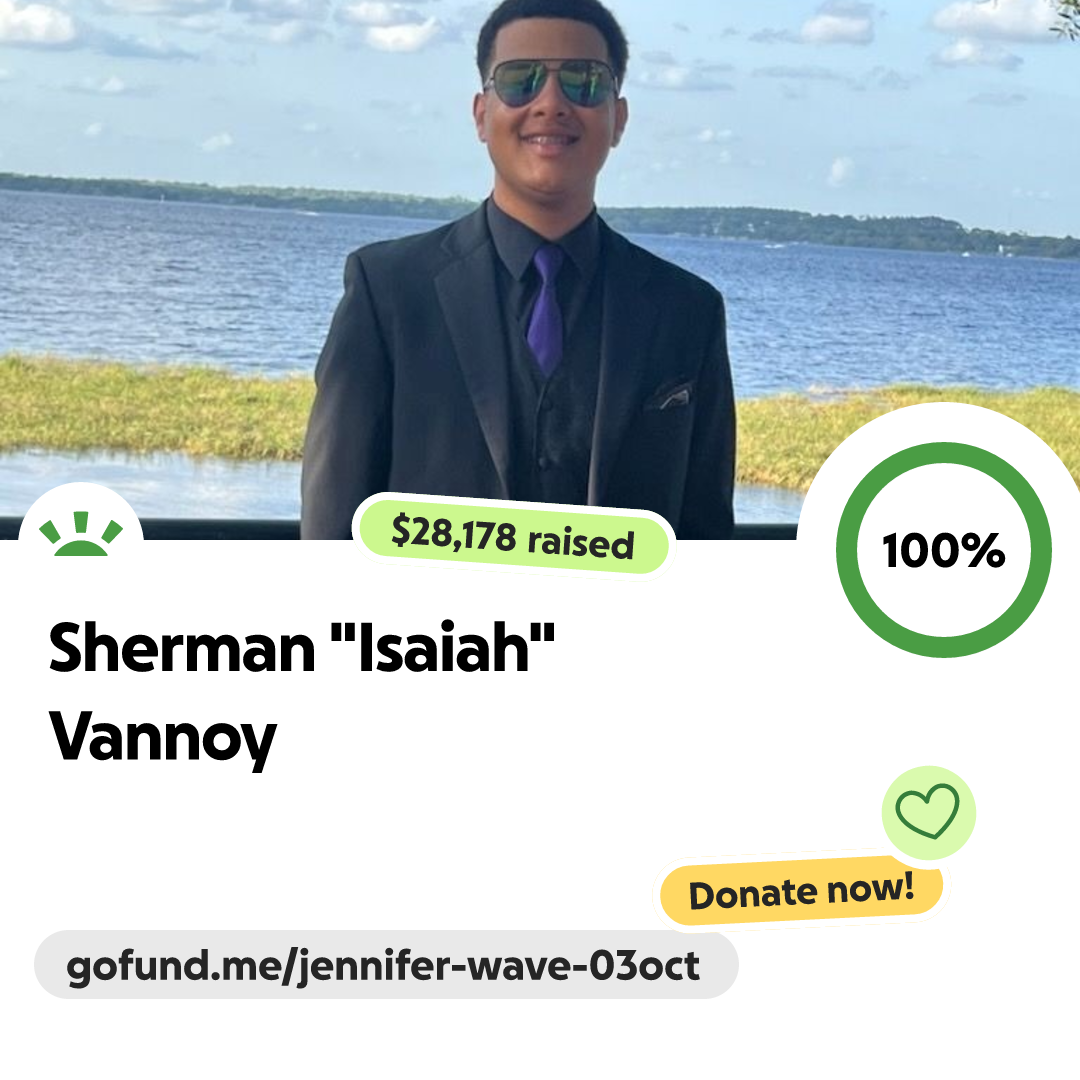Click the green heart icon
The height and width of the screenshot is (1080, 1080).
[927, 811]
